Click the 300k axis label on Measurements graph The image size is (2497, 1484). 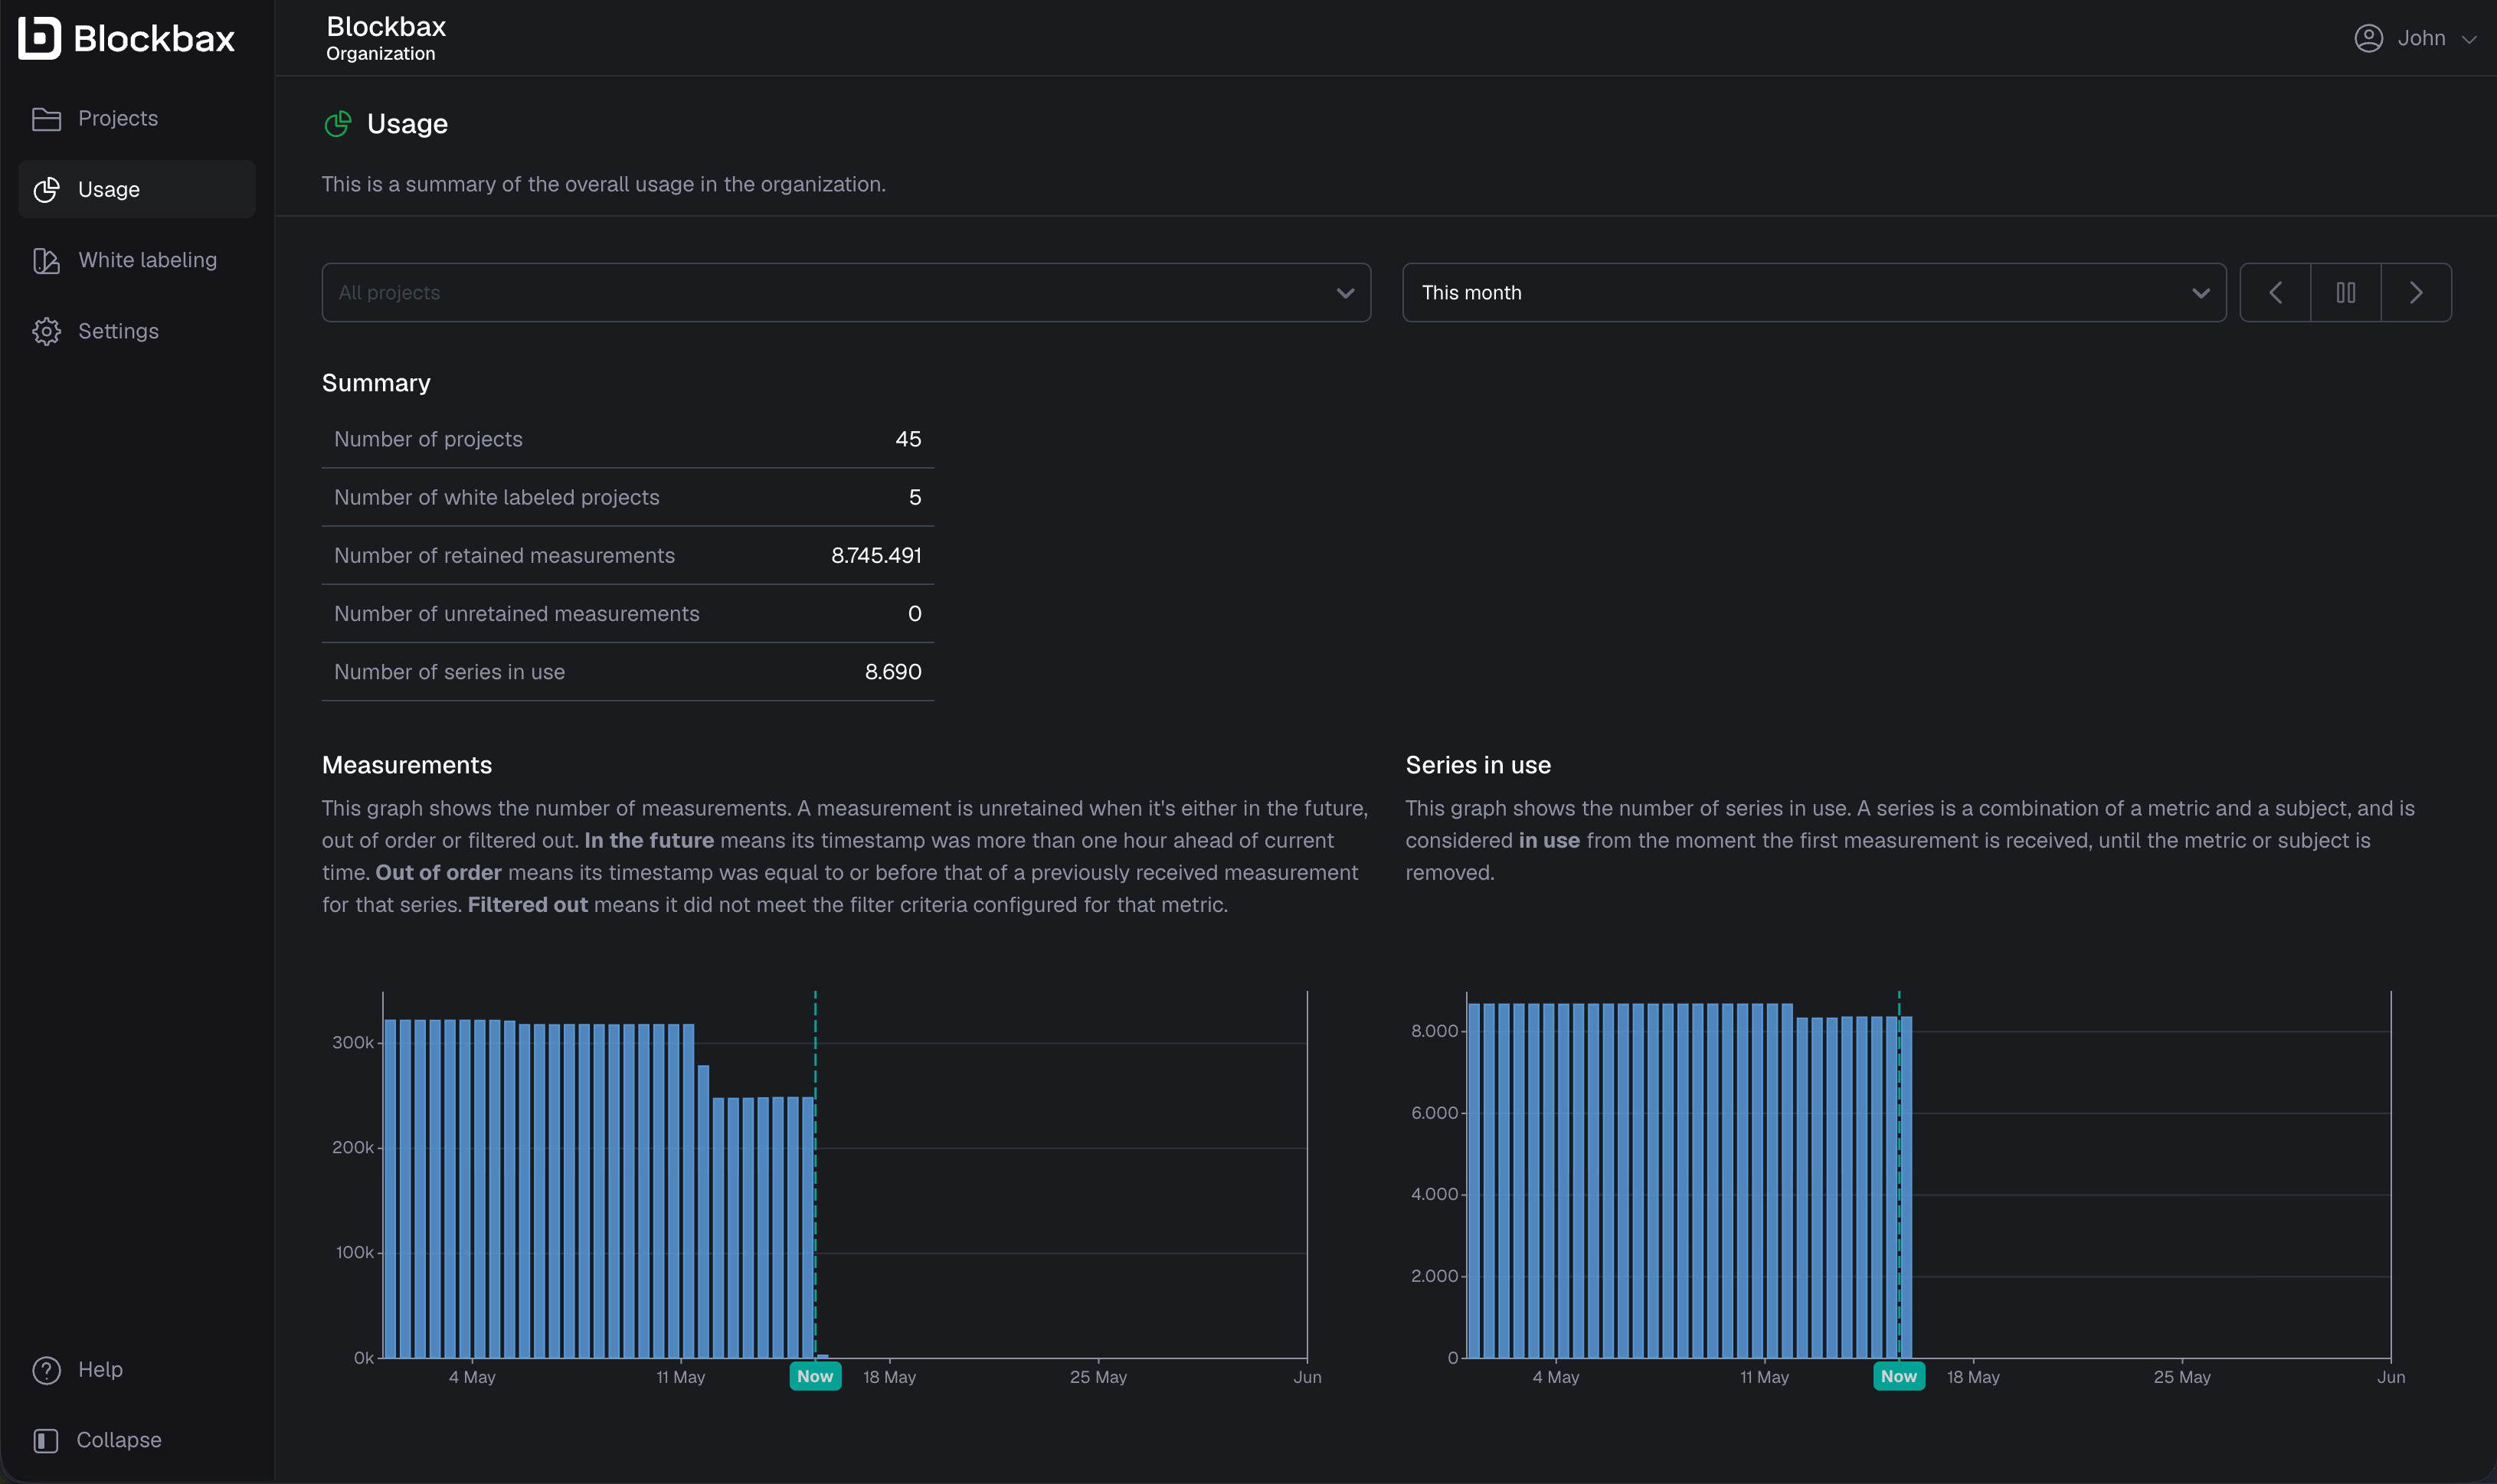pos(353,1043)
